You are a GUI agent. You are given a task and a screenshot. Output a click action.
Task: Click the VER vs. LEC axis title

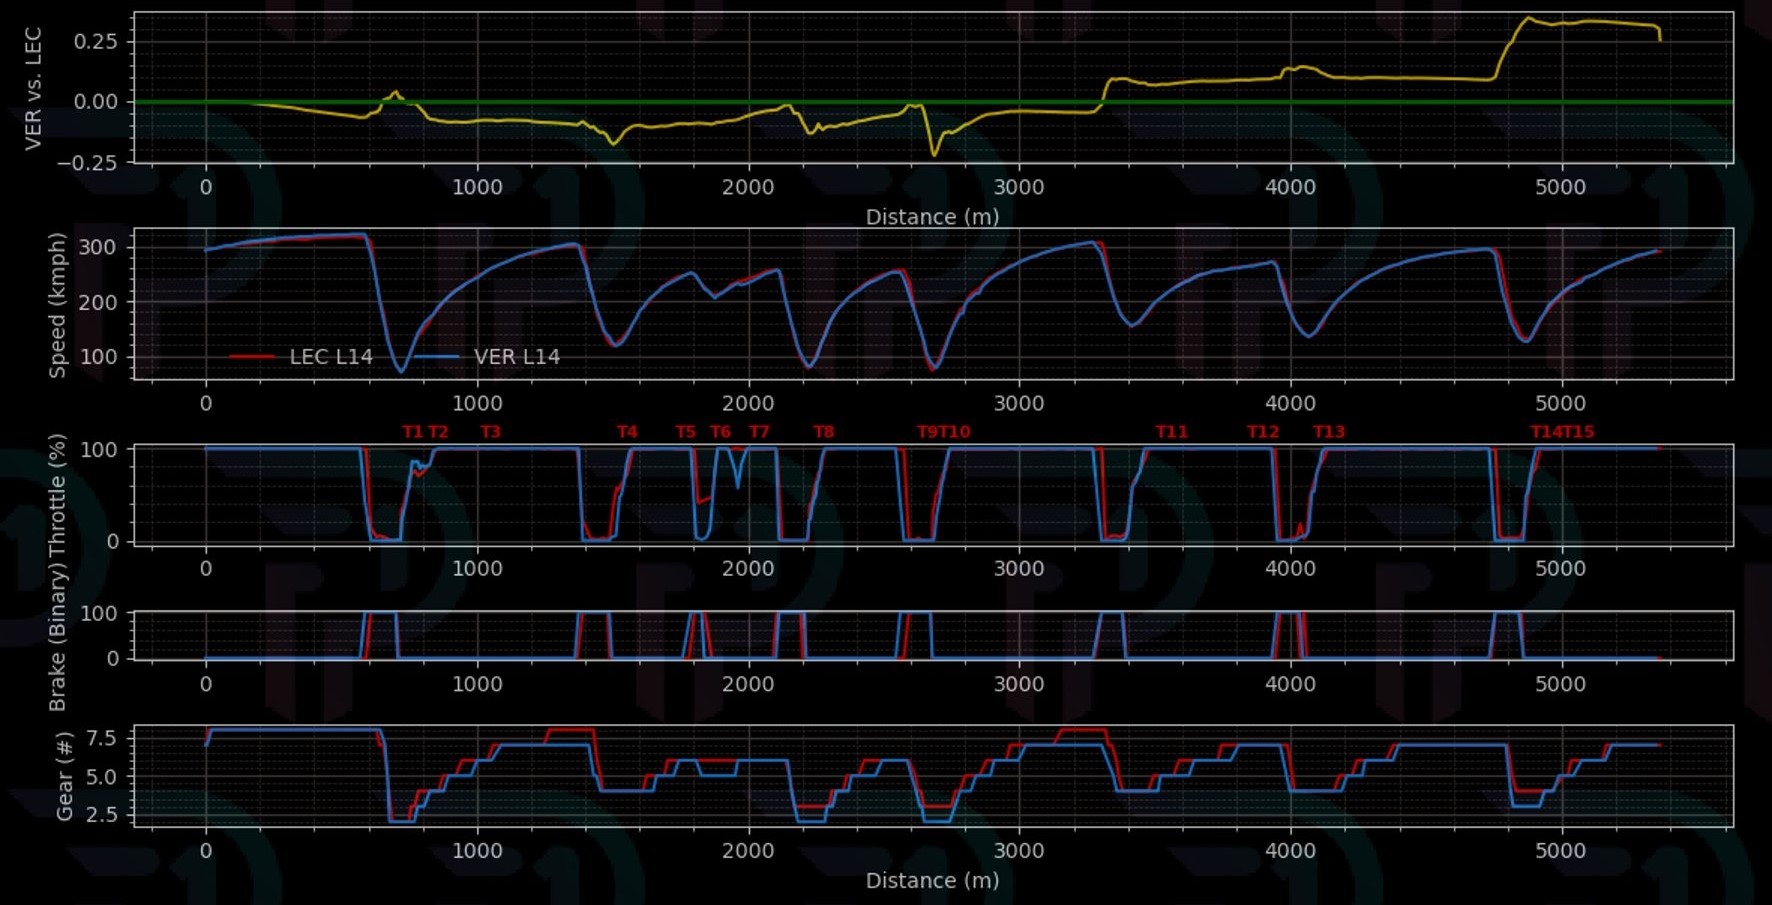34,89
